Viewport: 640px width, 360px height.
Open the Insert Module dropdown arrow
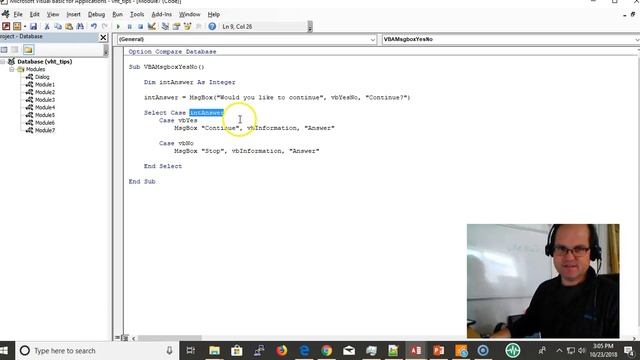tap(24, 27)
